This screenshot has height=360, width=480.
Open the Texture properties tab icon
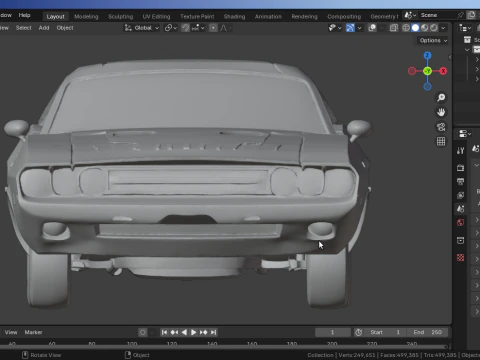461,257
